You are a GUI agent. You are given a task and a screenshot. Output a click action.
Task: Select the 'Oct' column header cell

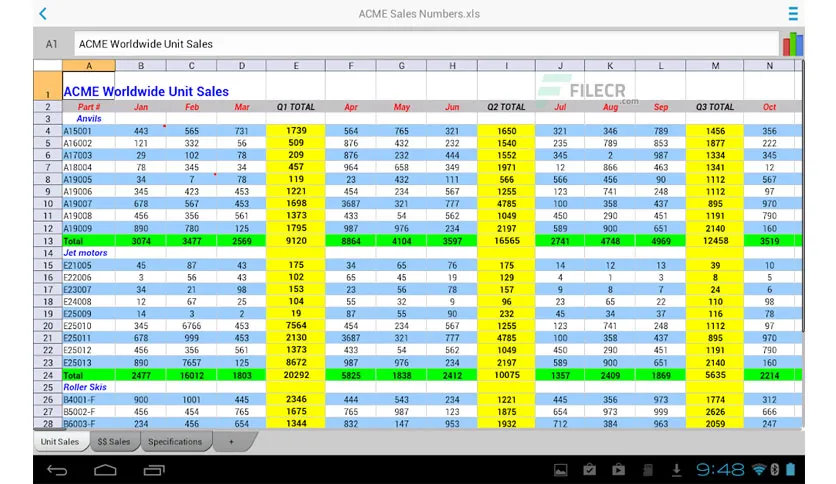pos(769,107)
